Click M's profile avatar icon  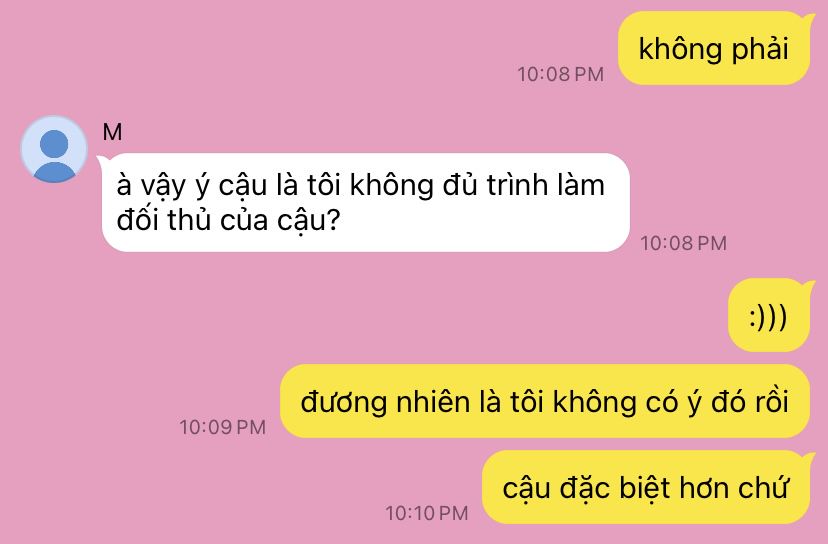coord(54,149)
